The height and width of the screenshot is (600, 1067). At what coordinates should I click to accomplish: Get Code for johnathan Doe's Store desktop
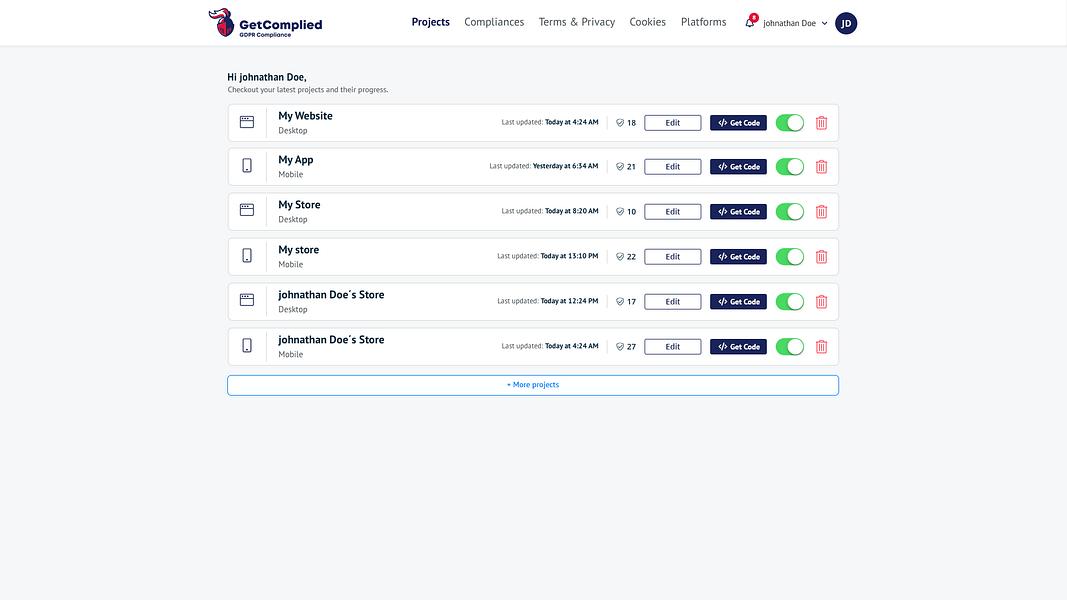pyautogui.click(x=738, y=301)
